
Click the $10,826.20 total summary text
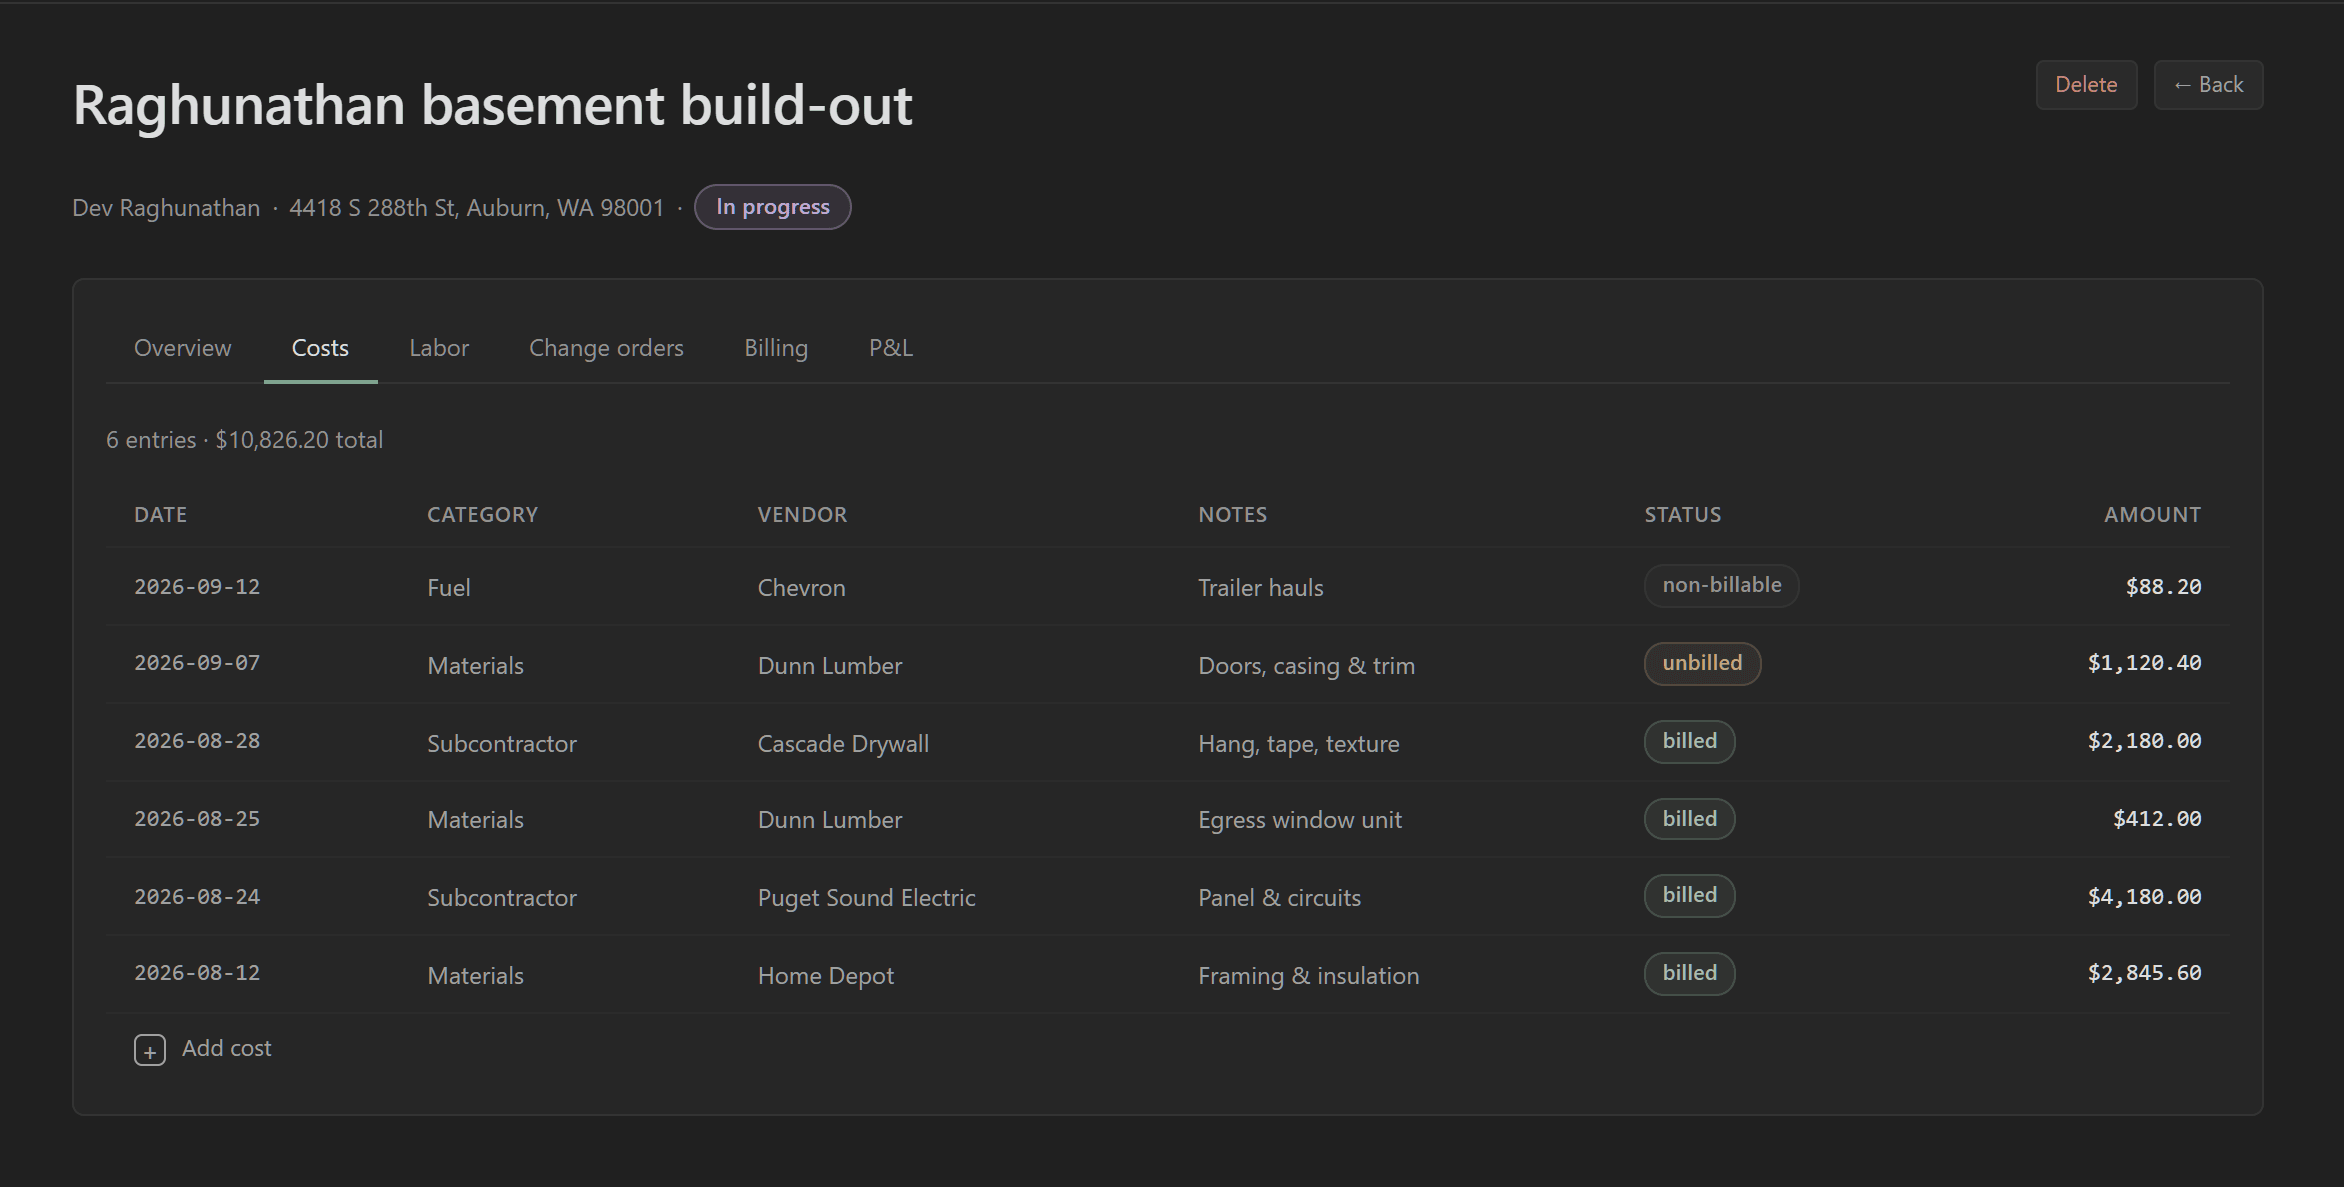(x=299, y=440)
